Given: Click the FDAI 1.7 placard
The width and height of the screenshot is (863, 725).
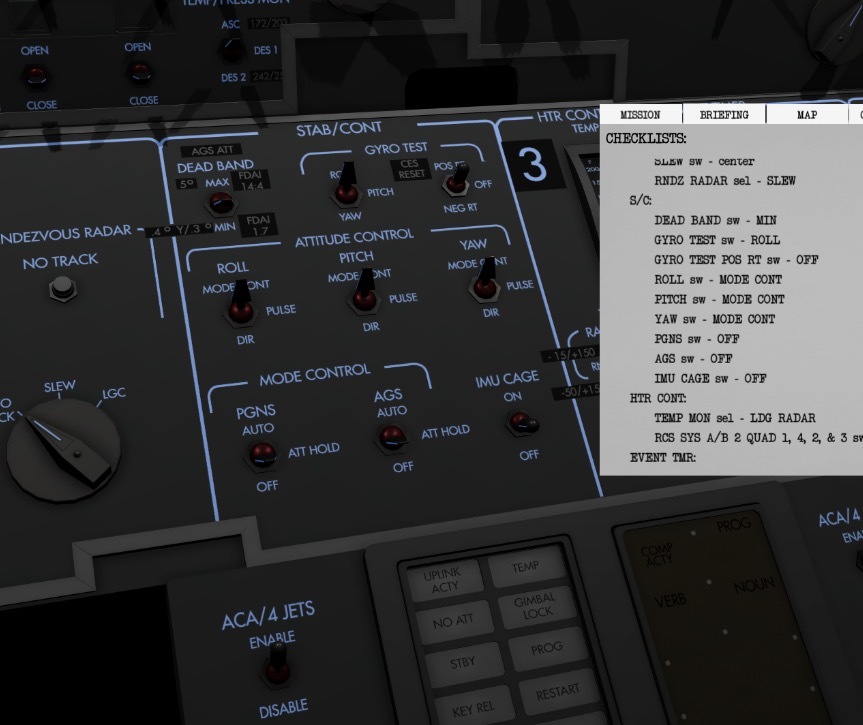Looking at the screenshot, I should pos(259,225).
